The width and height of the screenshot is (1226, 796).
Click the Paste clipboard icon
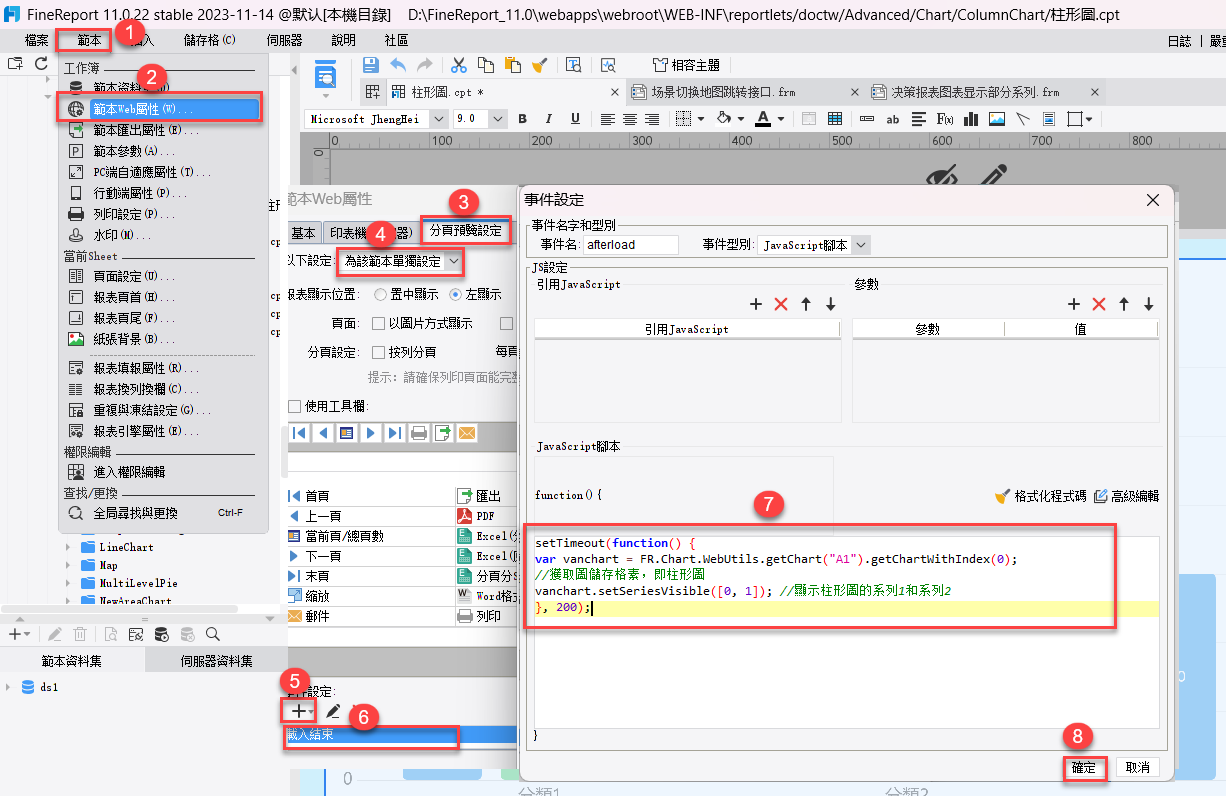513,65
